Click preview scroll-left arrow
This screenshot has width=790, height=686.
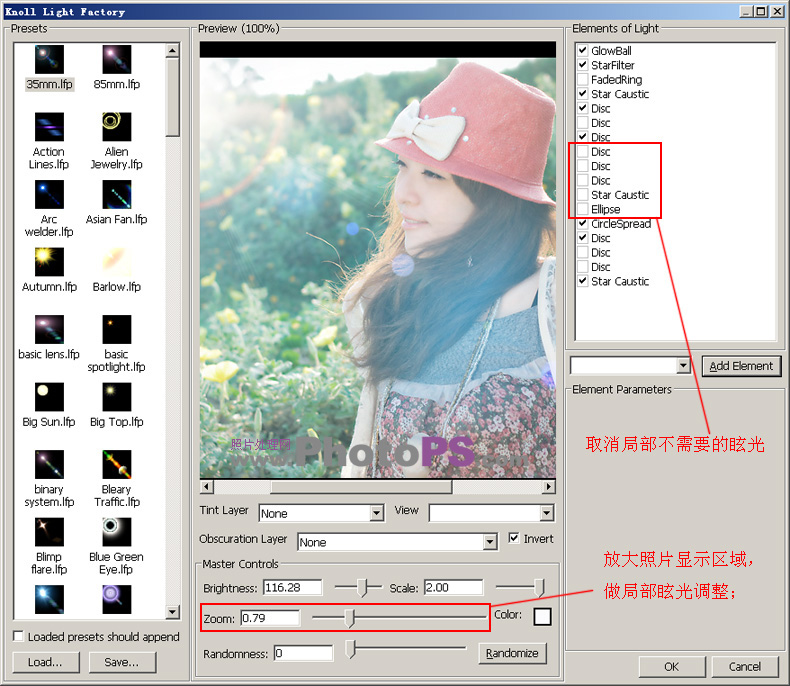(x=207, y=487)
